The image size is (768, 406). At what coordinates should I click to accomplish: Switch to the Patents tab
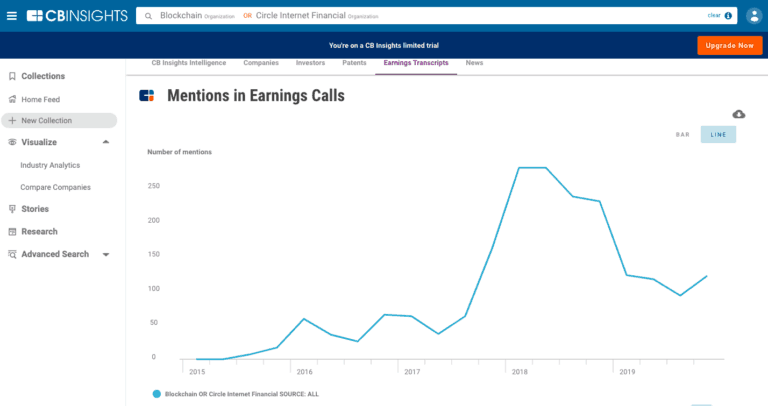(354, 63)
